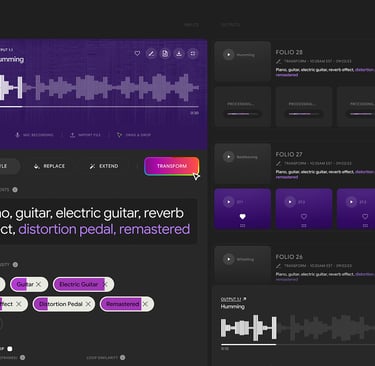Play the second purple output in Folio 27
Viewport: 375px width, 366px height.
coord(290,202)
